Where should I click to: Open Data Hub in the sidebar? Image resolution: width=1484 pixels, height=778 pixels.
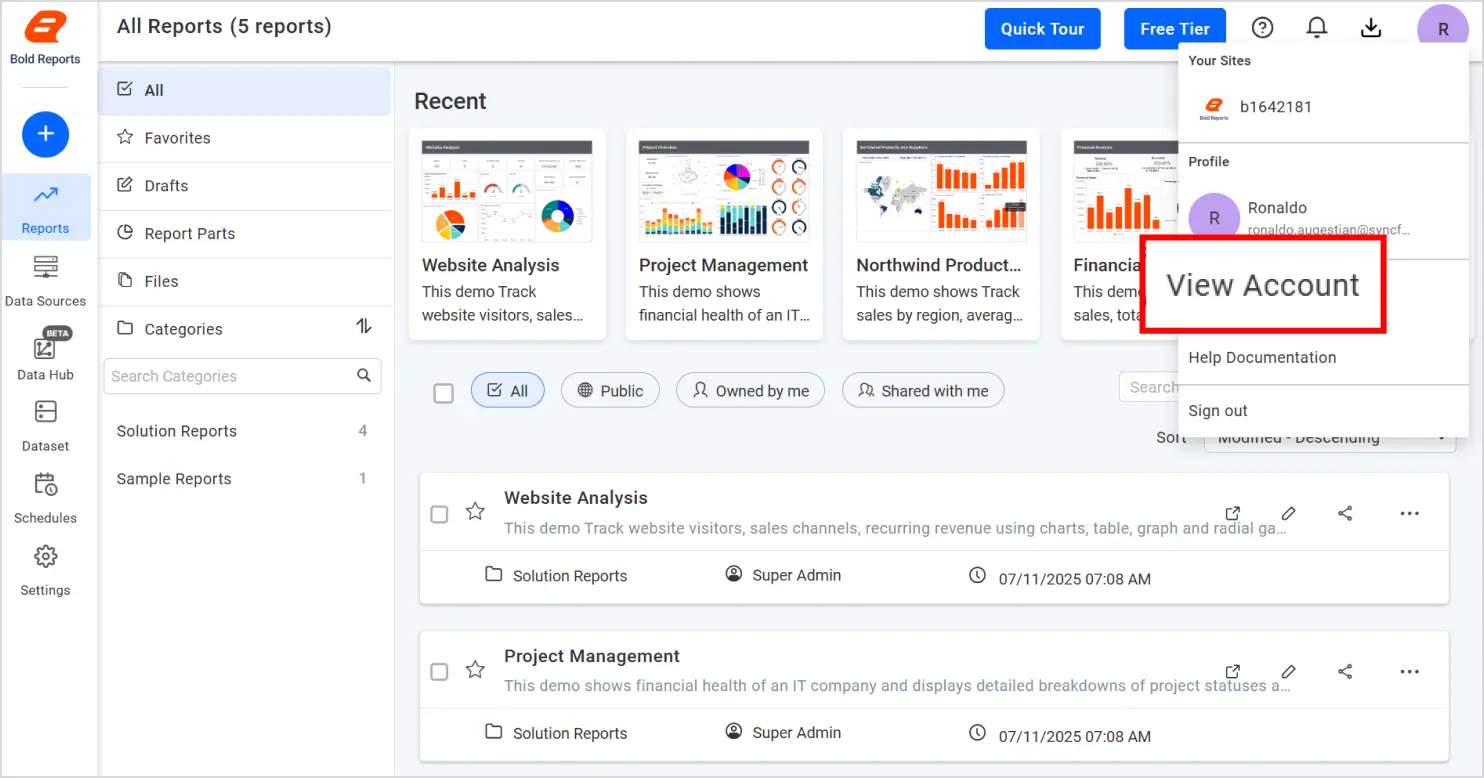45,355
